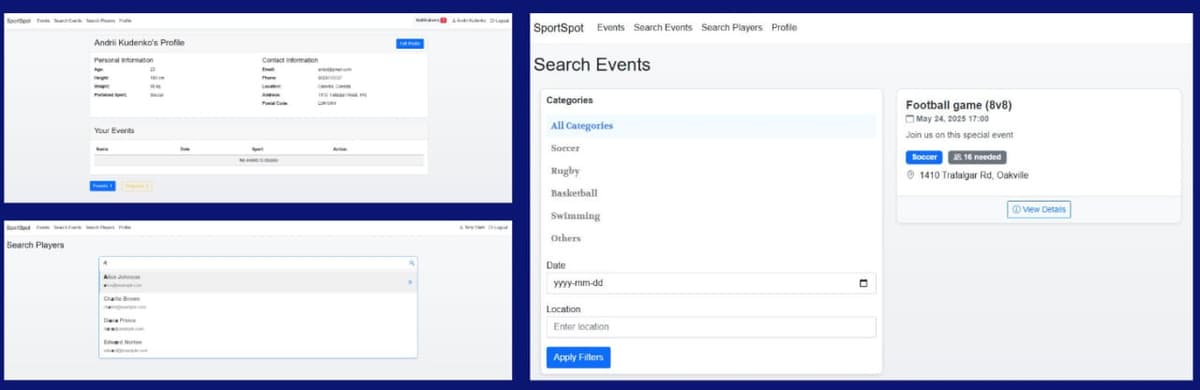Go to Events in Search Events page navbar

click(611, 27)
